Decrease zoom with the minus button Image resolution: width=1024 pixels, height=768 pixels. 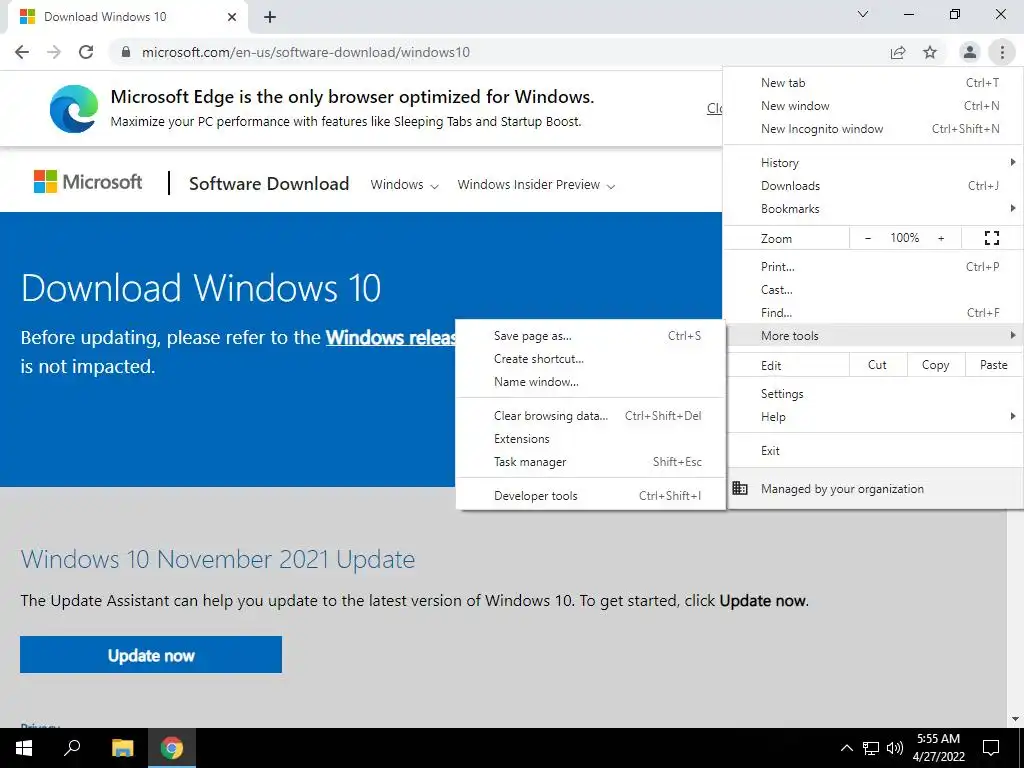pyautogui.click(x=868, y=238)
